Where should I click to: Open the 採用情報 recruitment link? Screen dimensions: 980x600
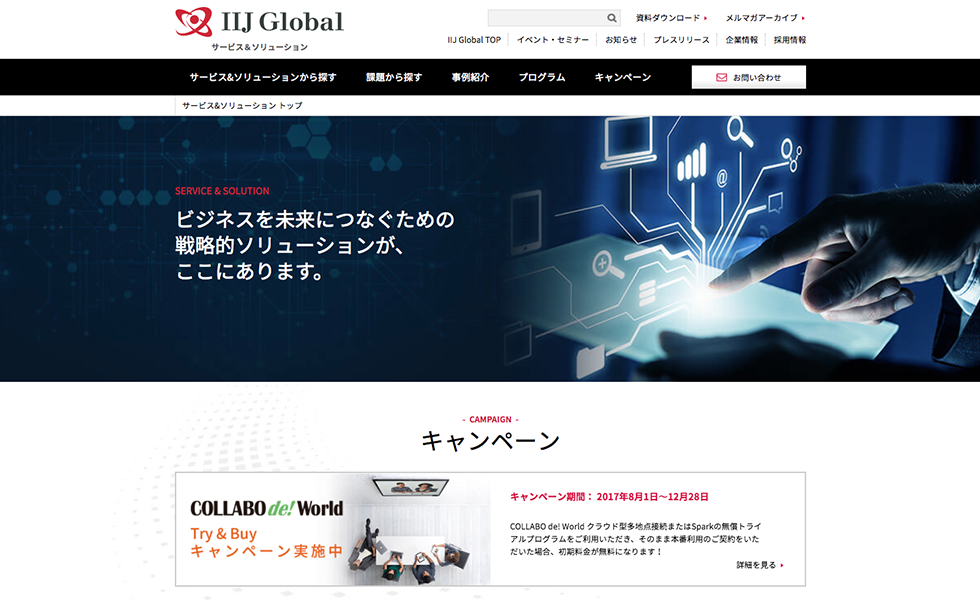coord(789,40)
